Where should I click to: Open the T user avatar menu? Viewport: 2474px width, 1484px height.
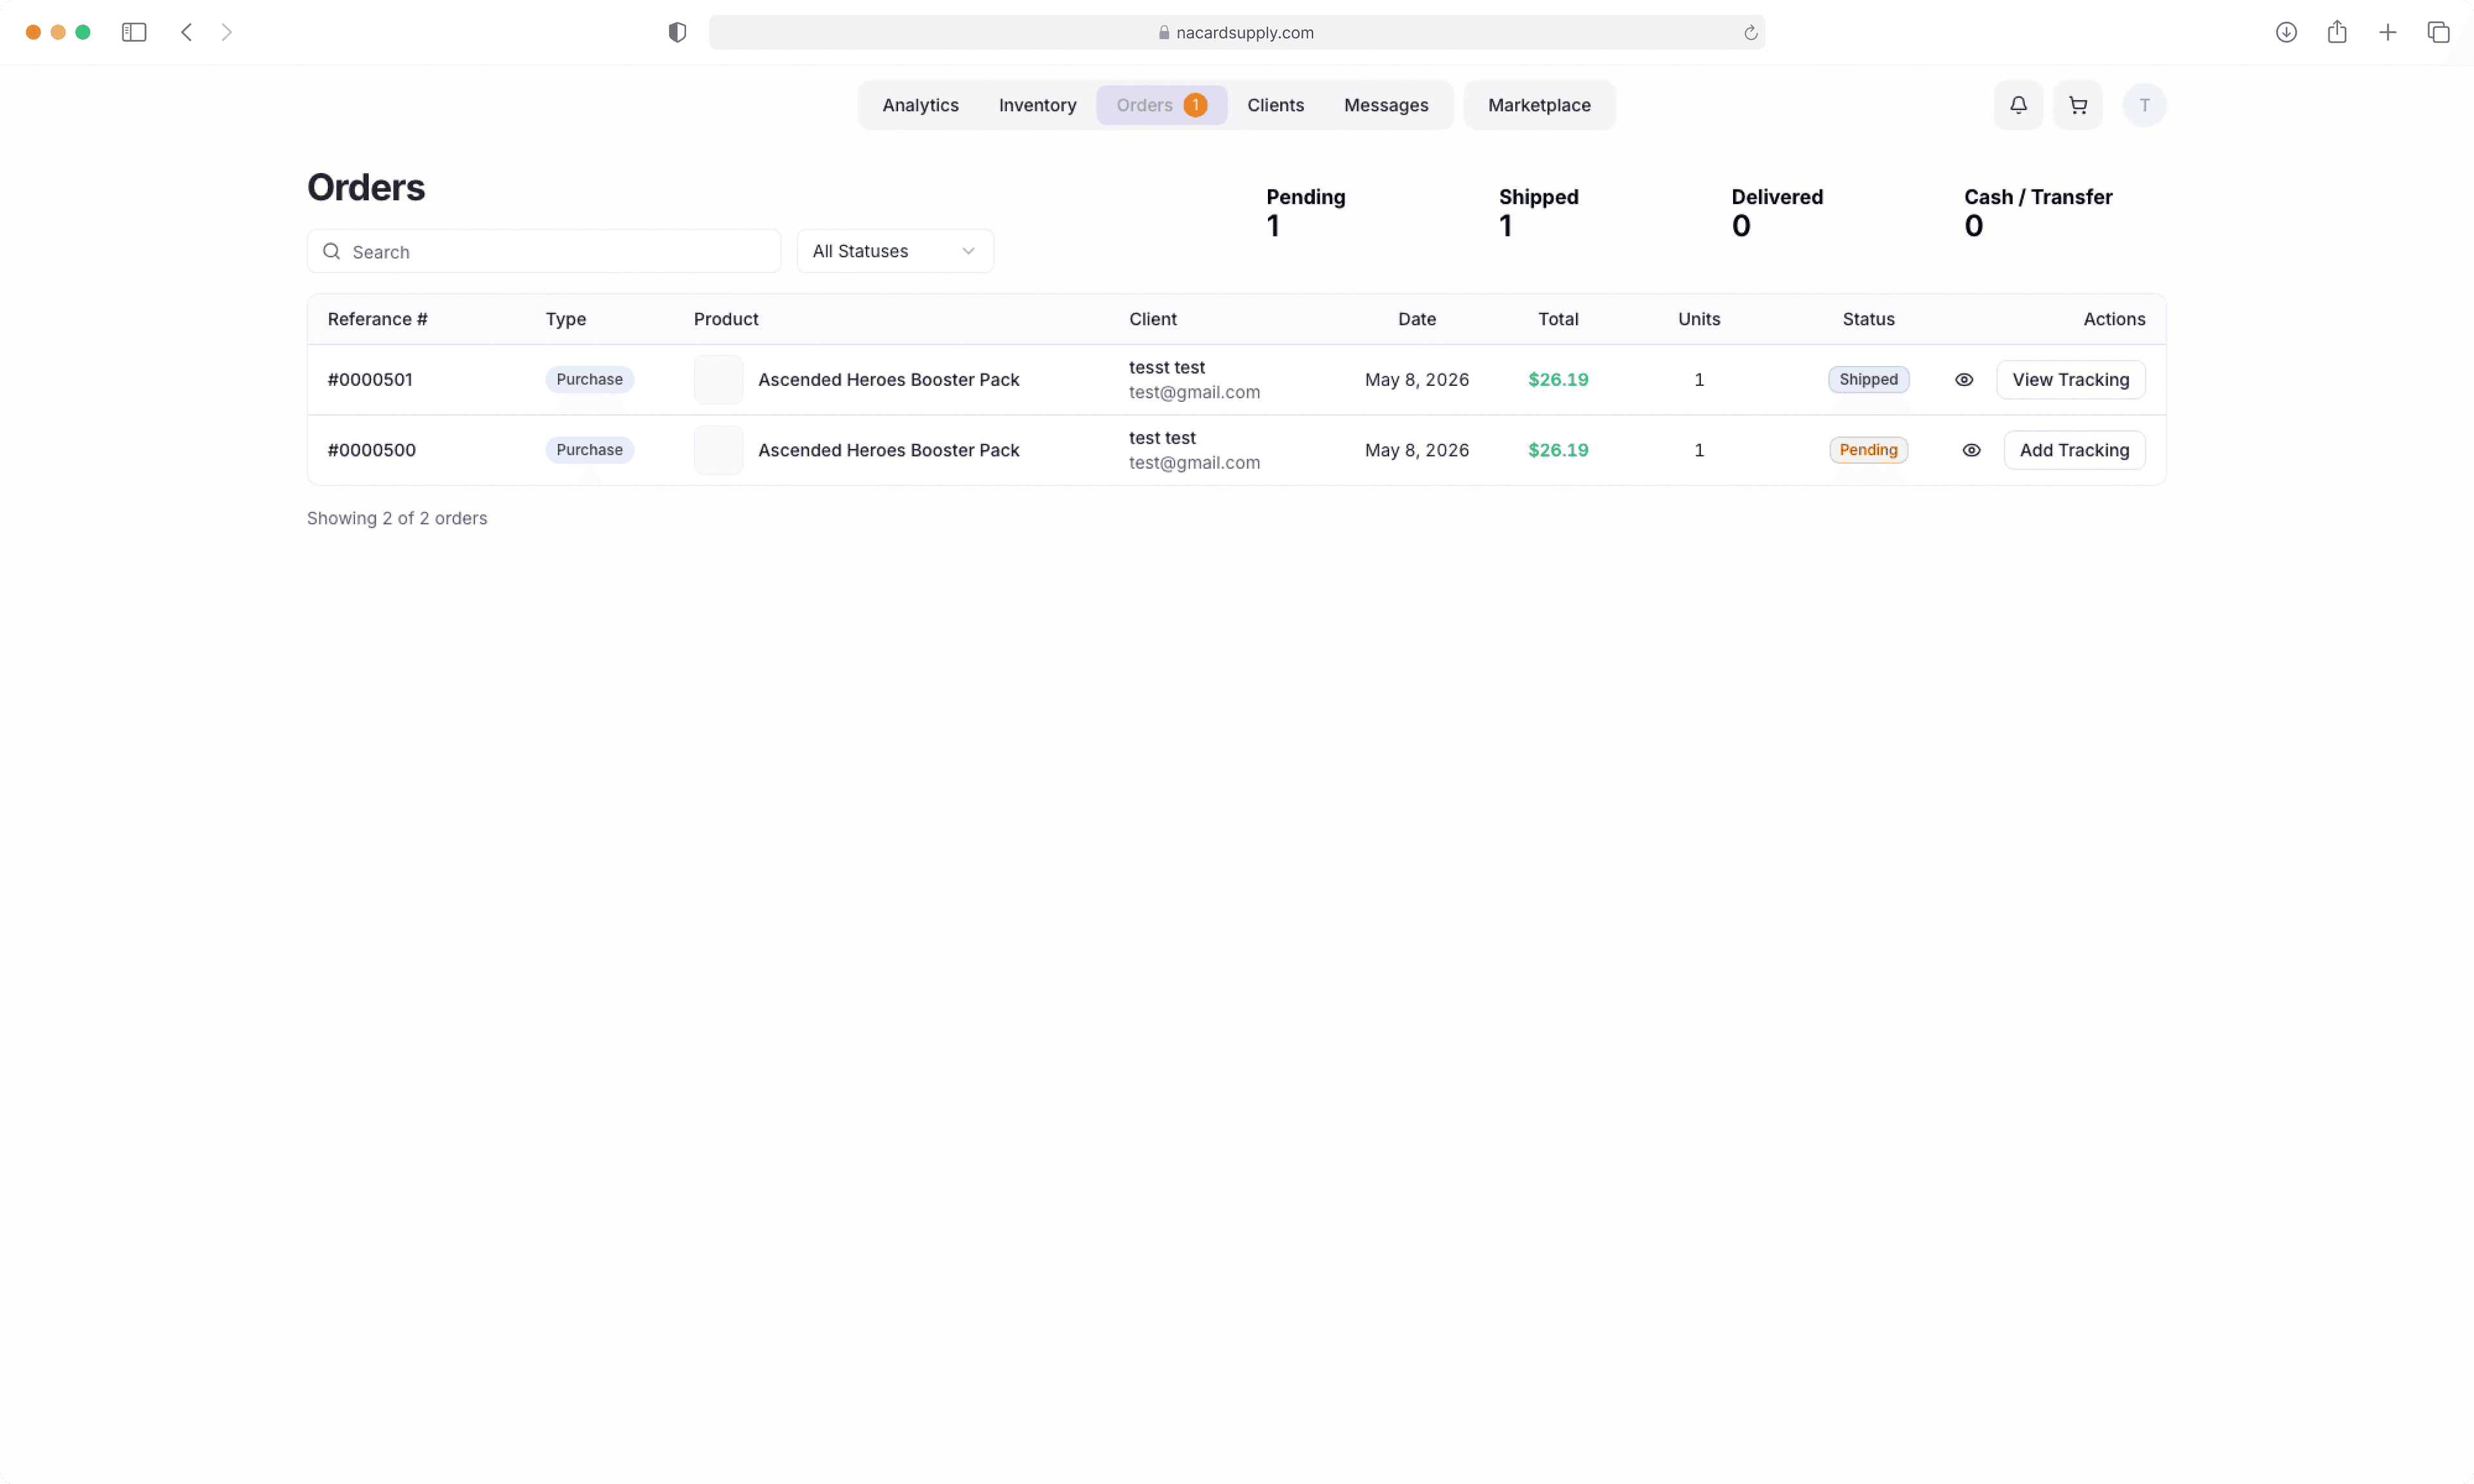(2144, 105)
